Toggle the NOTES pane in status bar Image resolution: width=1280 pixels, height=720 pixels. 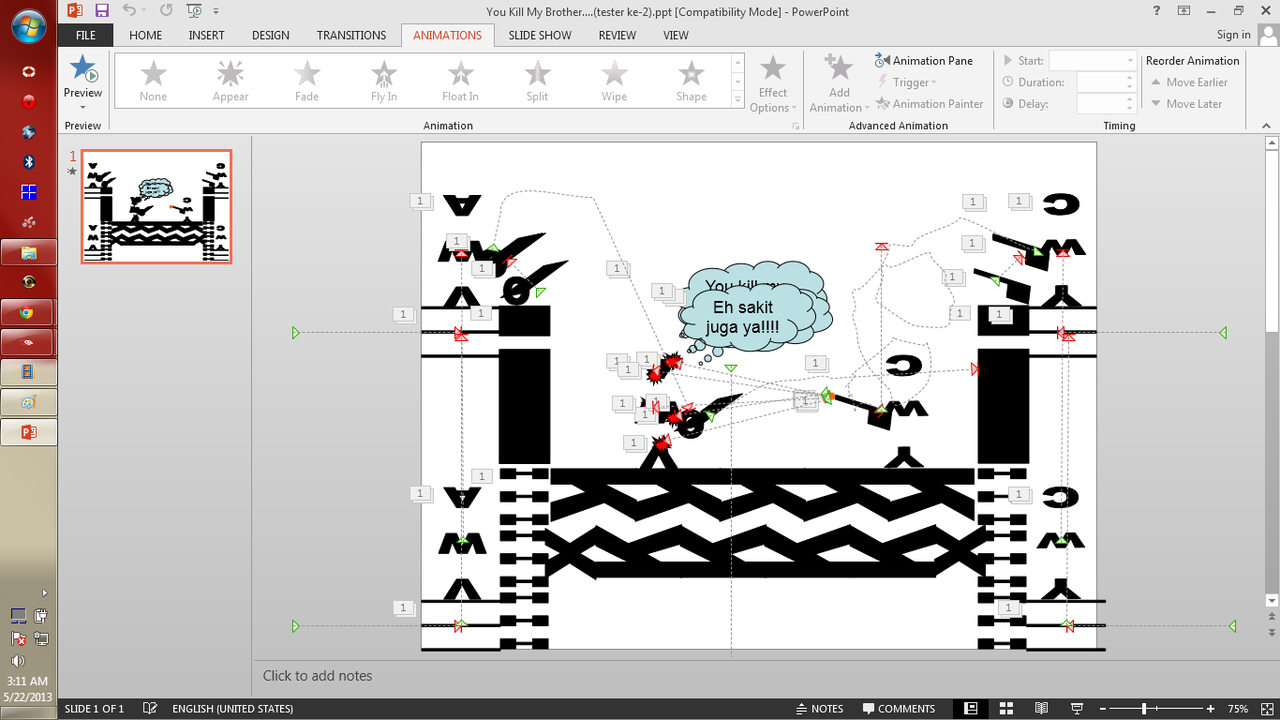coord(818,709)
